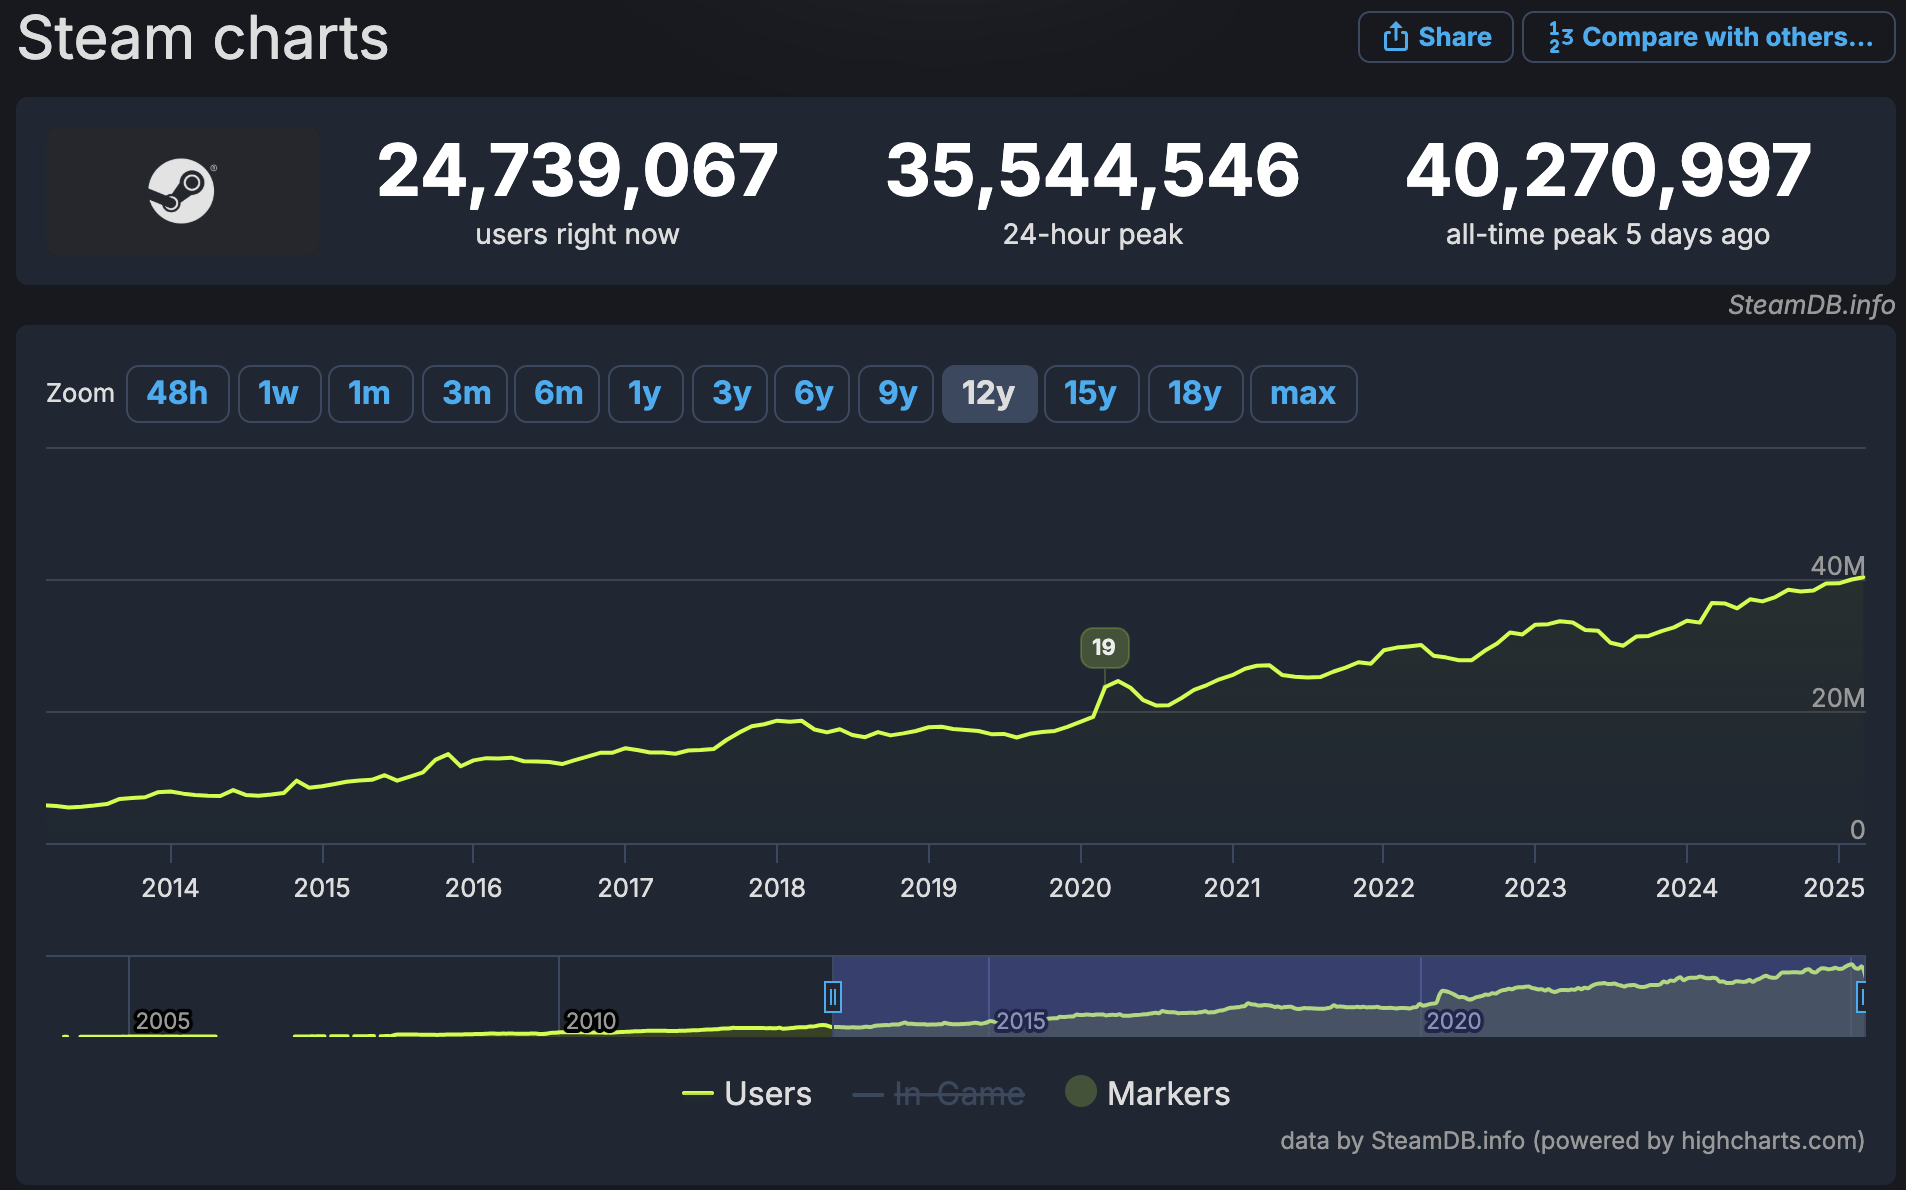
Task: Select the 1m zoom option
Action: point(369,393)
